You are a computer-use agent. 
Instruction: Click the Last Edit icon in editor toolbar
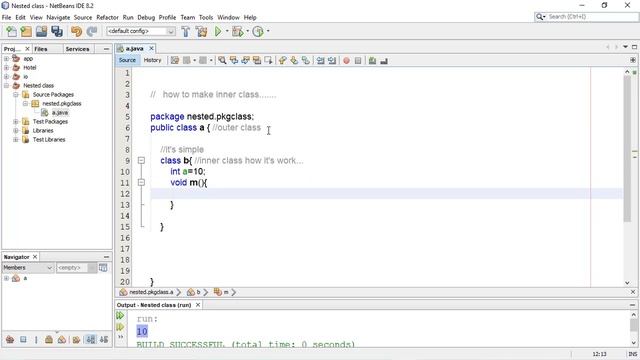click(175, 60)
